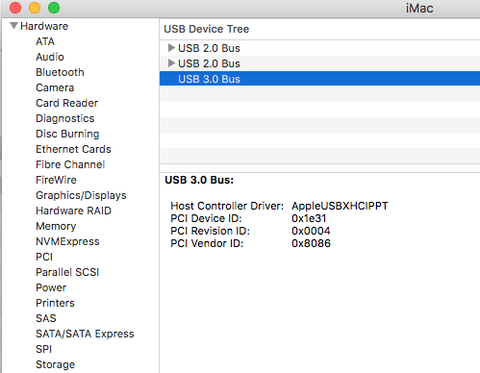Open the ATA hardware category
The height and width of the screenshot is (373, 480).
pyautogui.click(x=45, y=42)
